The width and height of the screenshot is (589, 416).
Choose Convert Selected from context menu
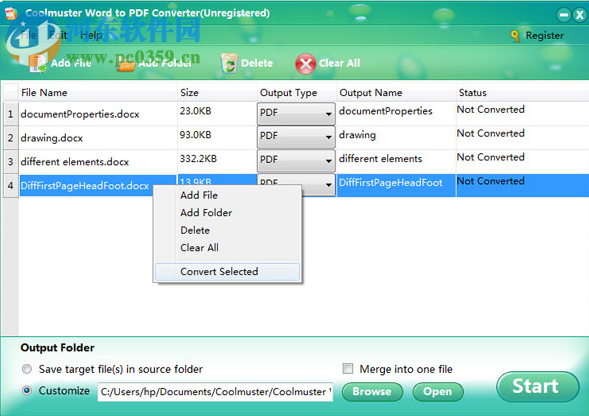tap(228, 272)
